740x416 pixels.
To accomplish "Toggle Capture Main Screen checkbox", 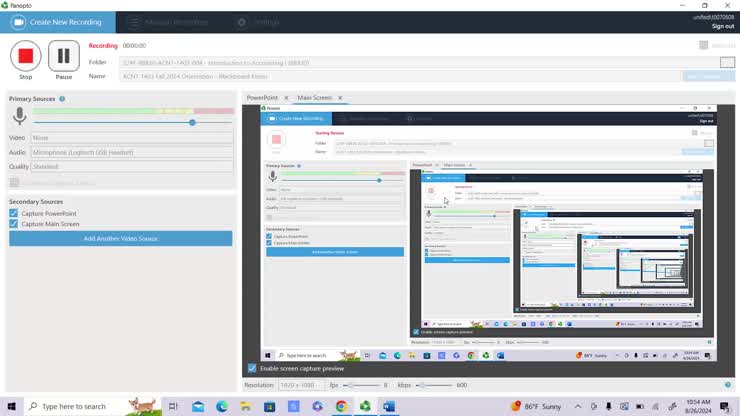I will [14, 224].
